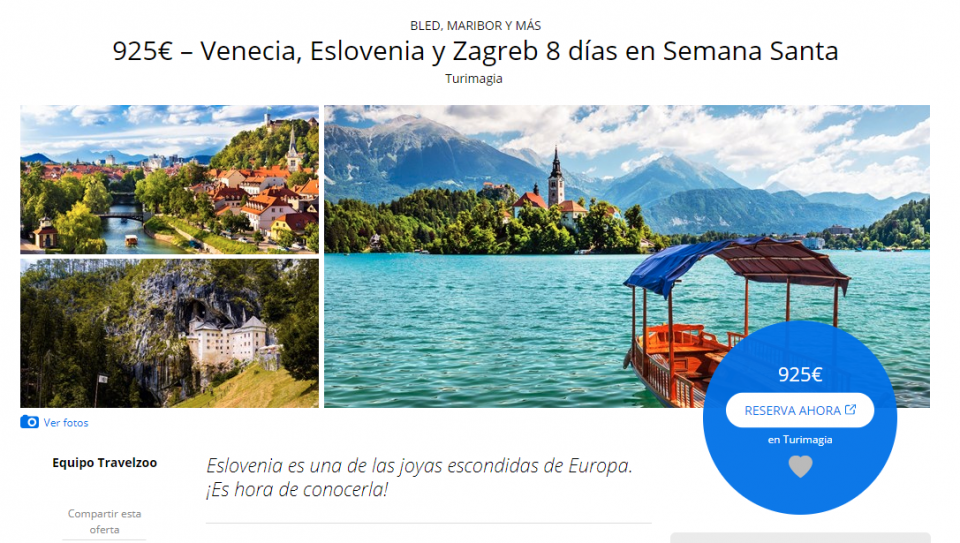Click Compartir esta oferta
The width and height of the screenshot is (960, 543).
[x=105, y=522]
